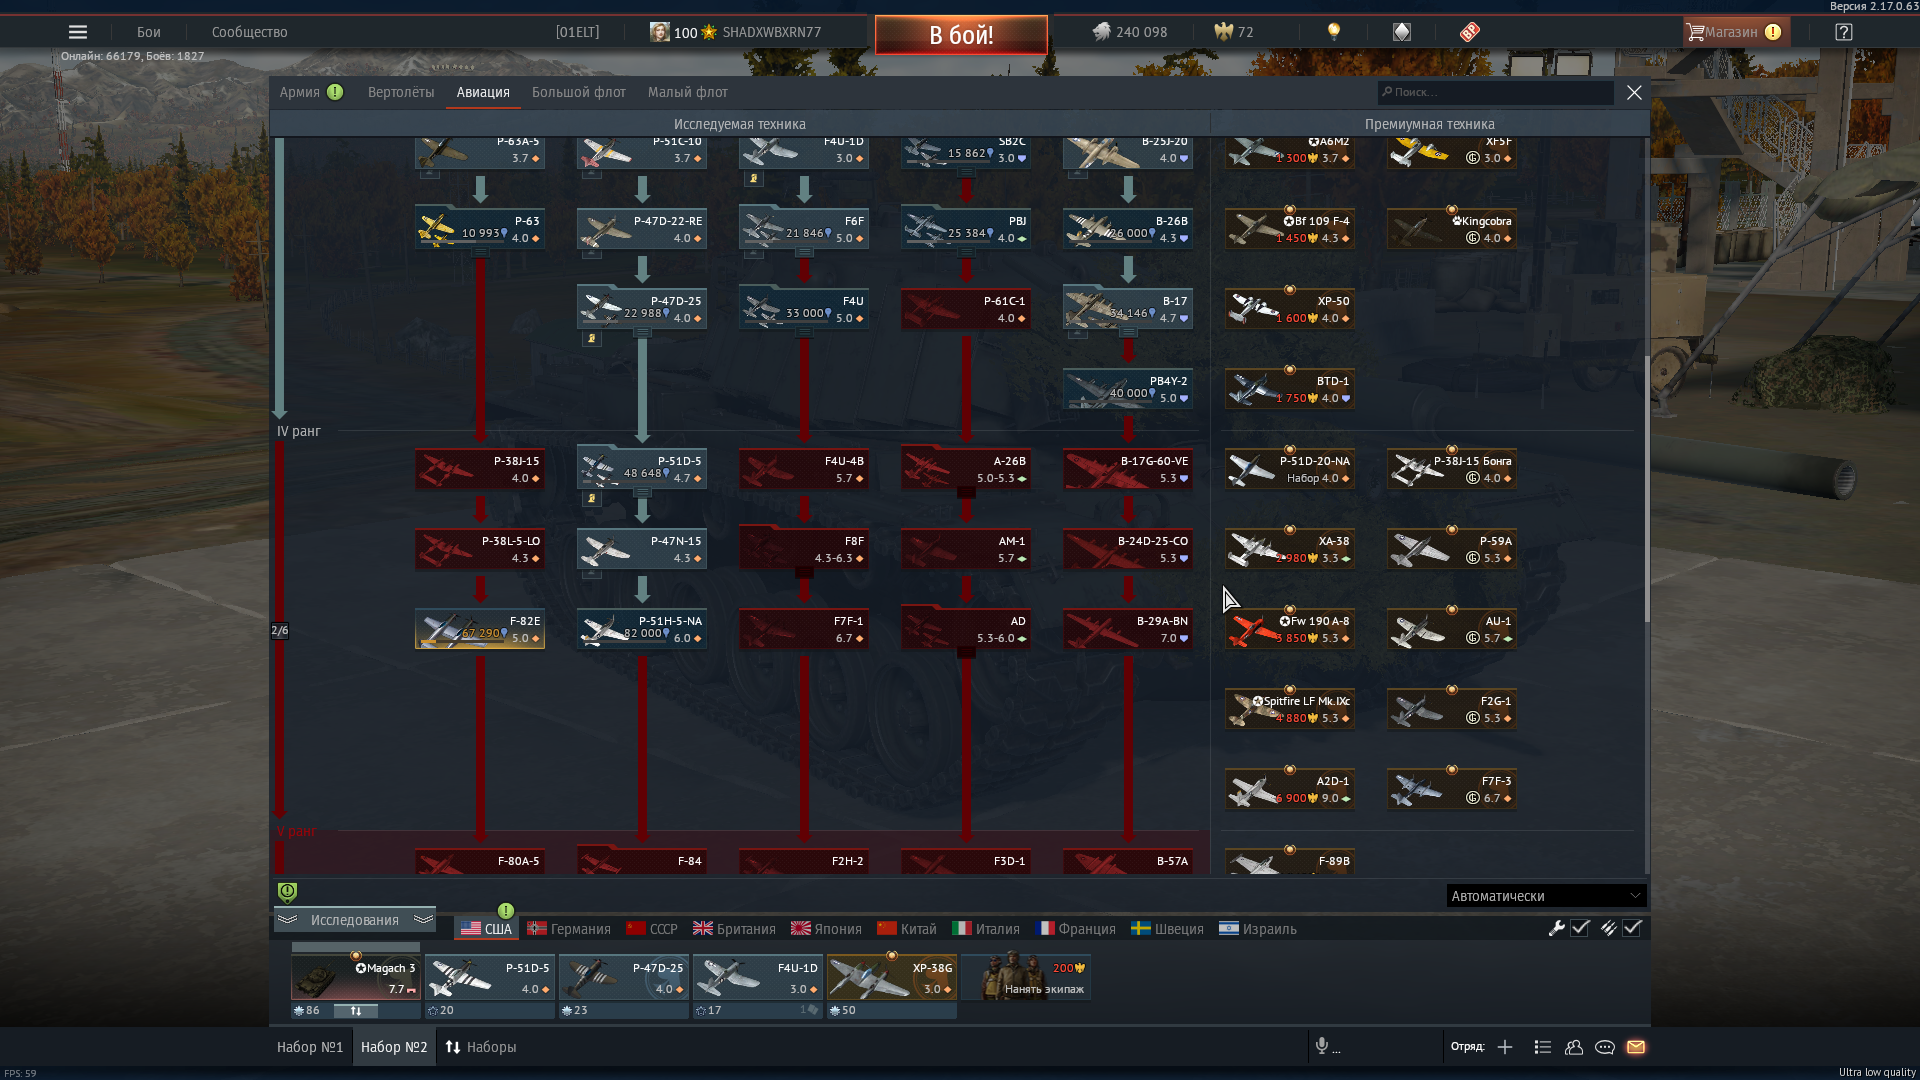Click the golden eagles balance 72
1920x1080 pixels.
pyautogui.click(x=1234, y=32)
